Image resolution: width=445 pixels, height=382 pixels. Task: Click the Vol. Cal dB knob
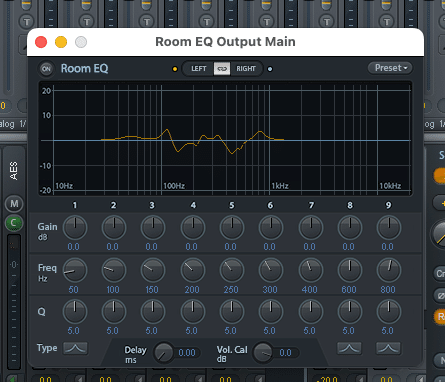(263, 353)
